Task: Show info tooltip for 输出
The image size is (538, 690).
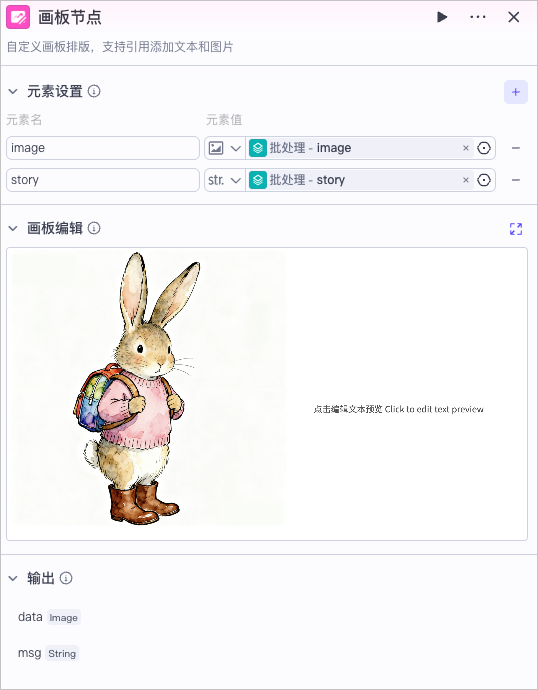Action: coord(66,578)
